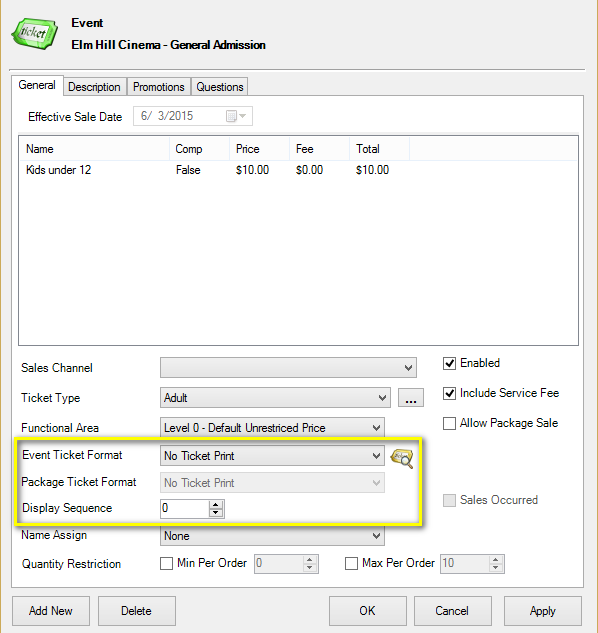Expand the Sales Channel dropdown
The height and width of the screenshot is (633, 598).
[288, 368]
